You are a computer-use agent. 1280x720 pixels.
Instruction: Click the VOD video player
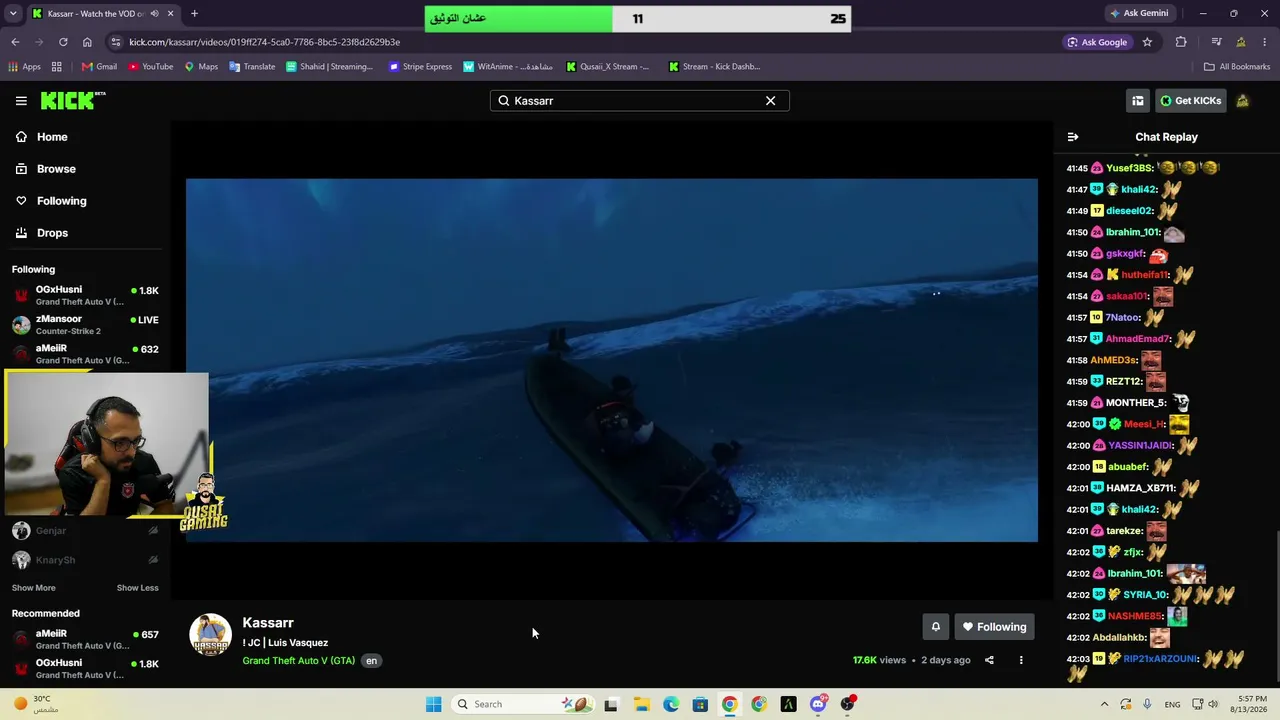point(612,360)
